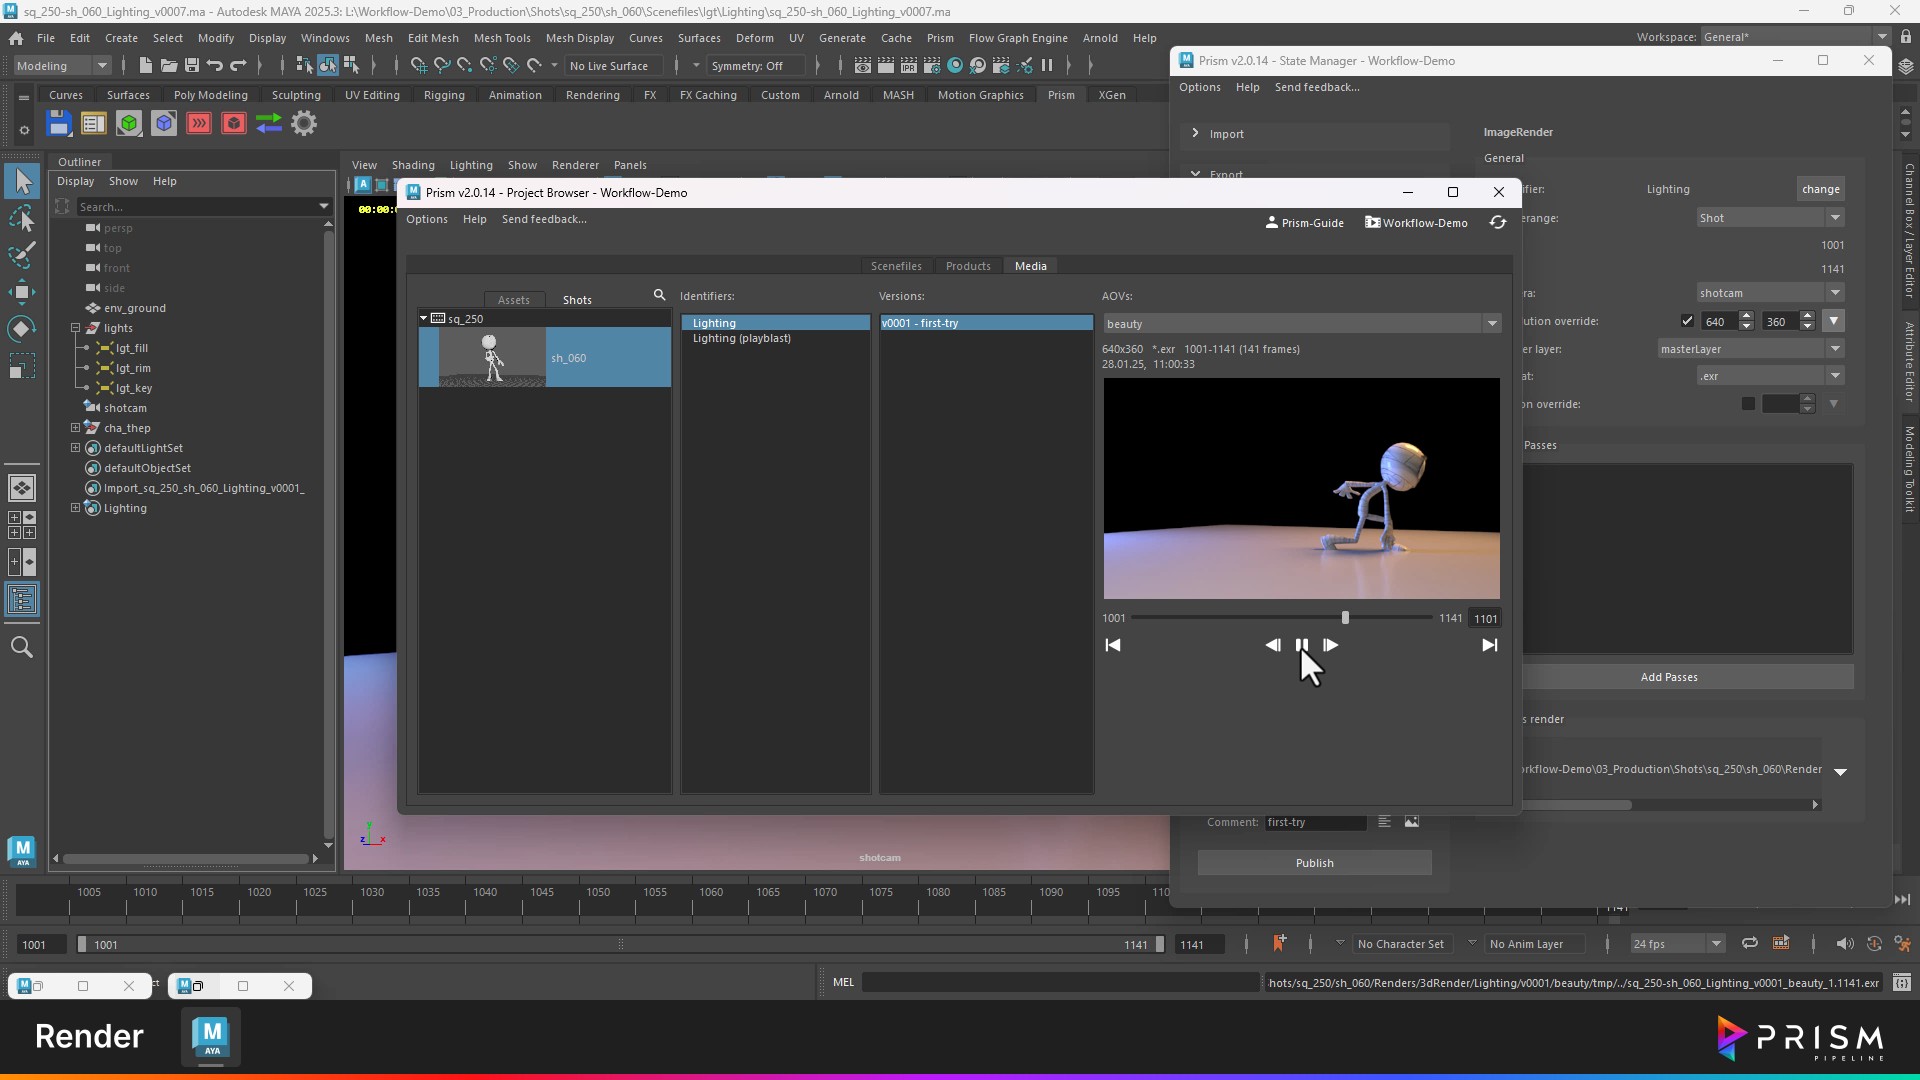This screenshot has height=1080, width=1920.
Task: Open the .exr format dropdown
Action: coord(1770,376)
